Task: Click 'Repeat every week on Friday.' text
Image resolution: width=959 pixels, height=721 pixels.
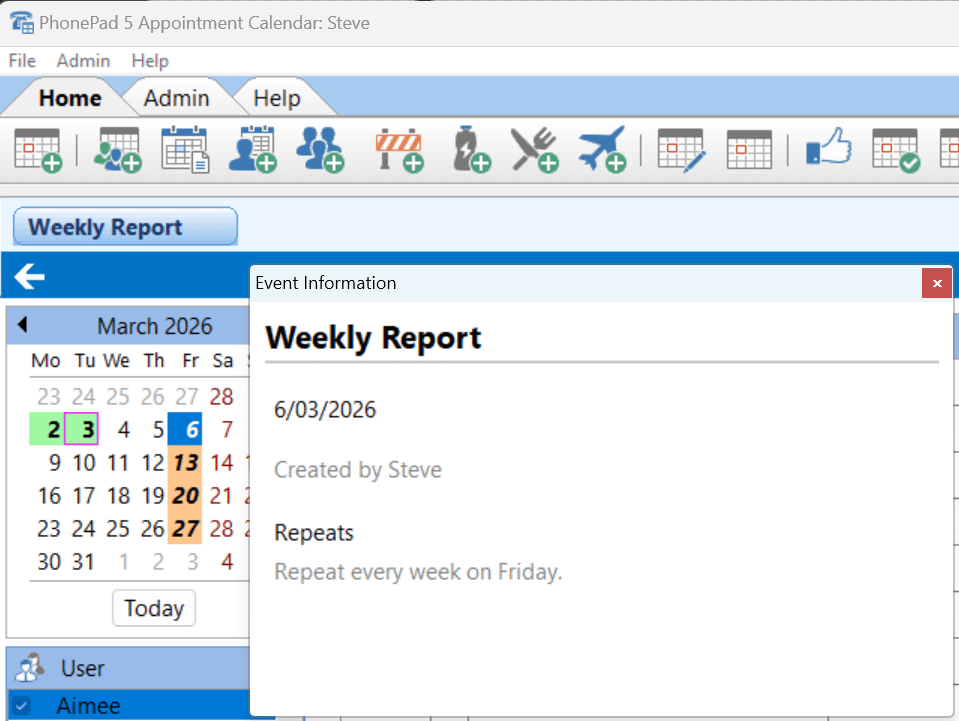Action: click(418, 572)
